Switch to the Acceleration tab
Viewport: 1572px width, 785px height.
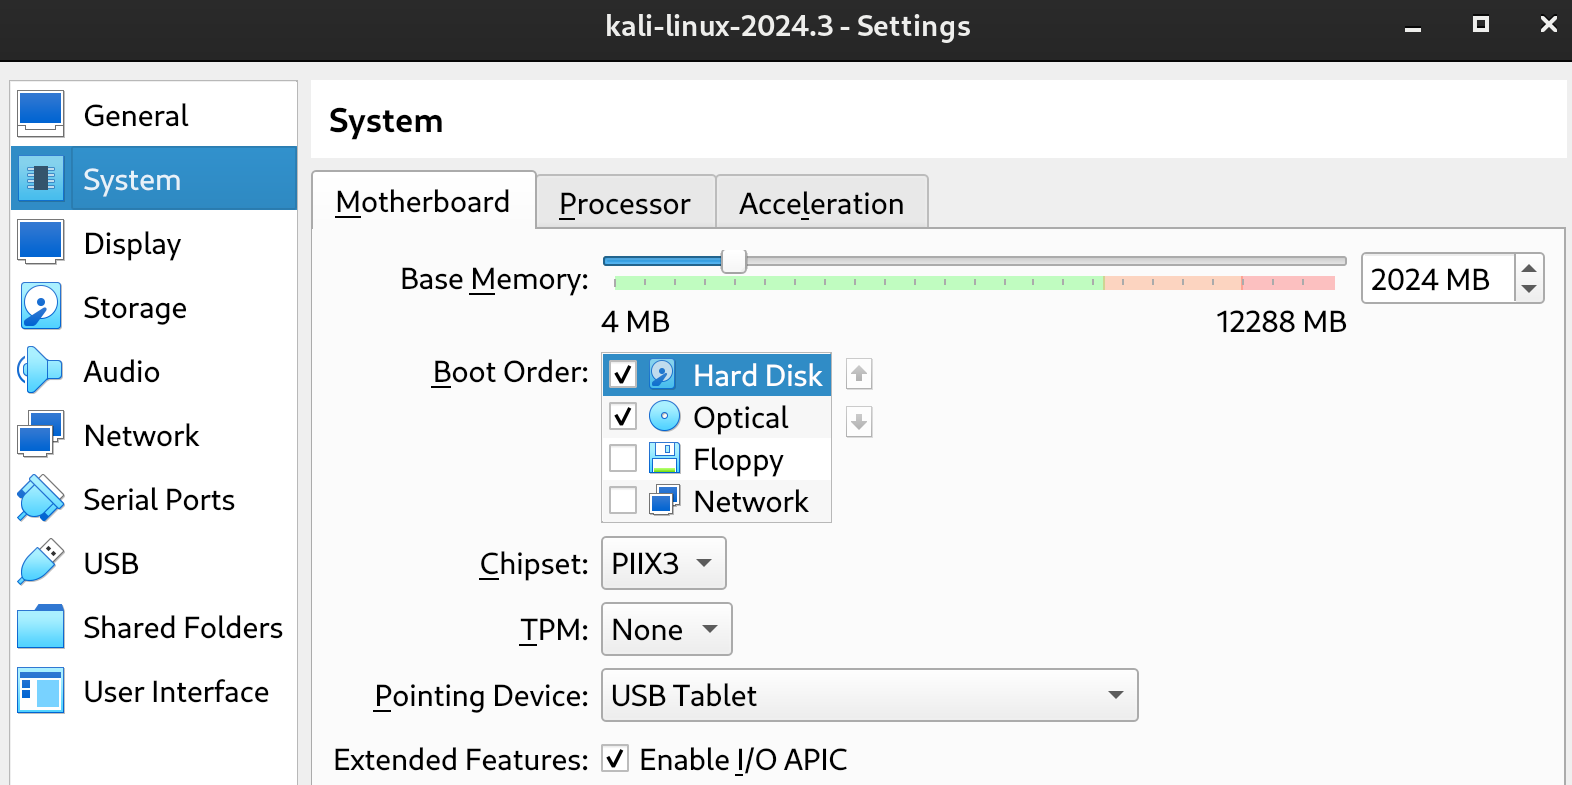pos(821,203)
